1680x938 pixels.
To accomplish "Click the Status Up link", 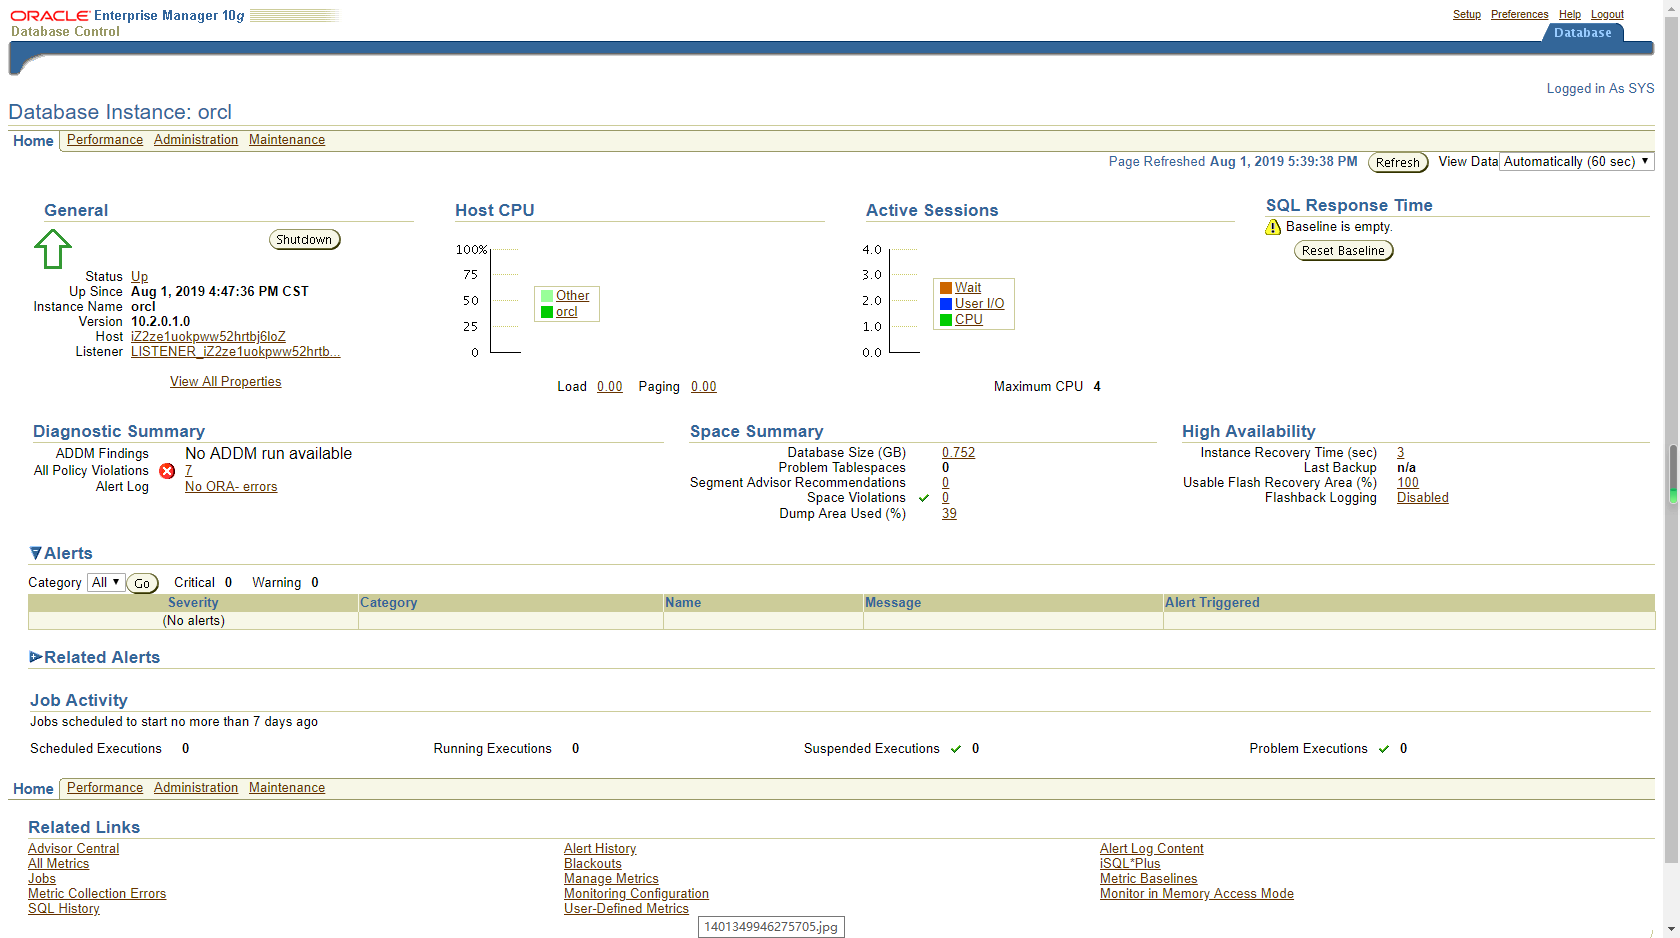I will click(x=139, y=277).
